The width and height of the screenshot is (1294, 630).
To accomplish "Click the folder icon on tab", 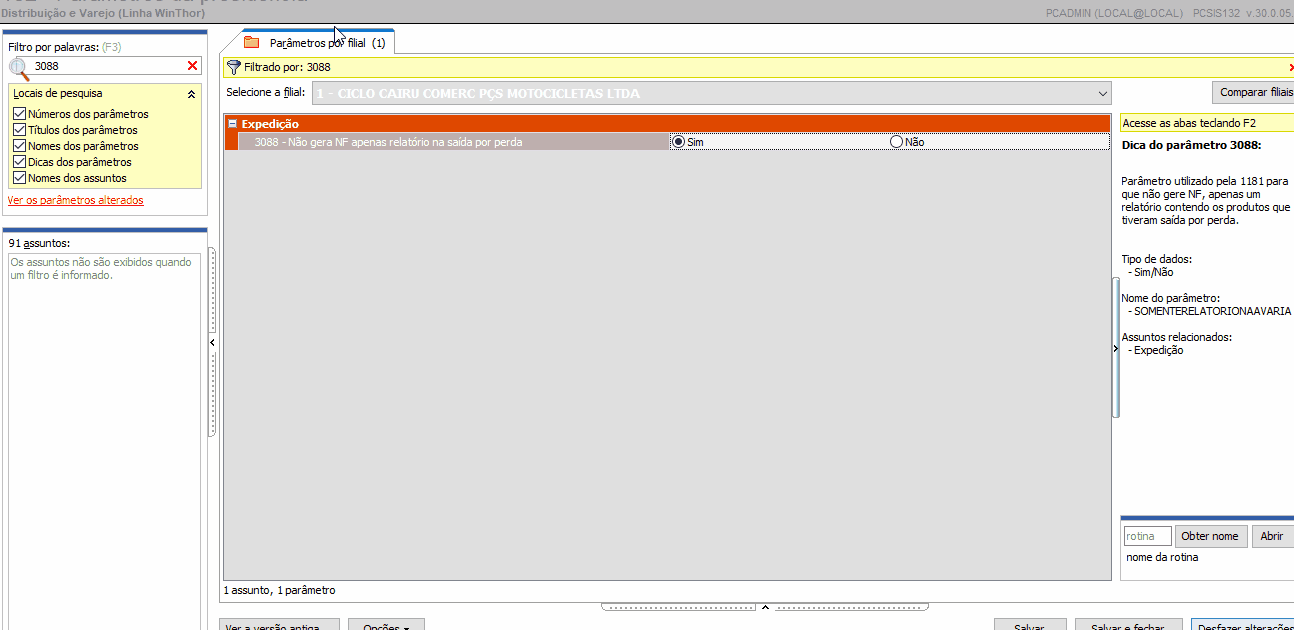I will tap(251, 43).
